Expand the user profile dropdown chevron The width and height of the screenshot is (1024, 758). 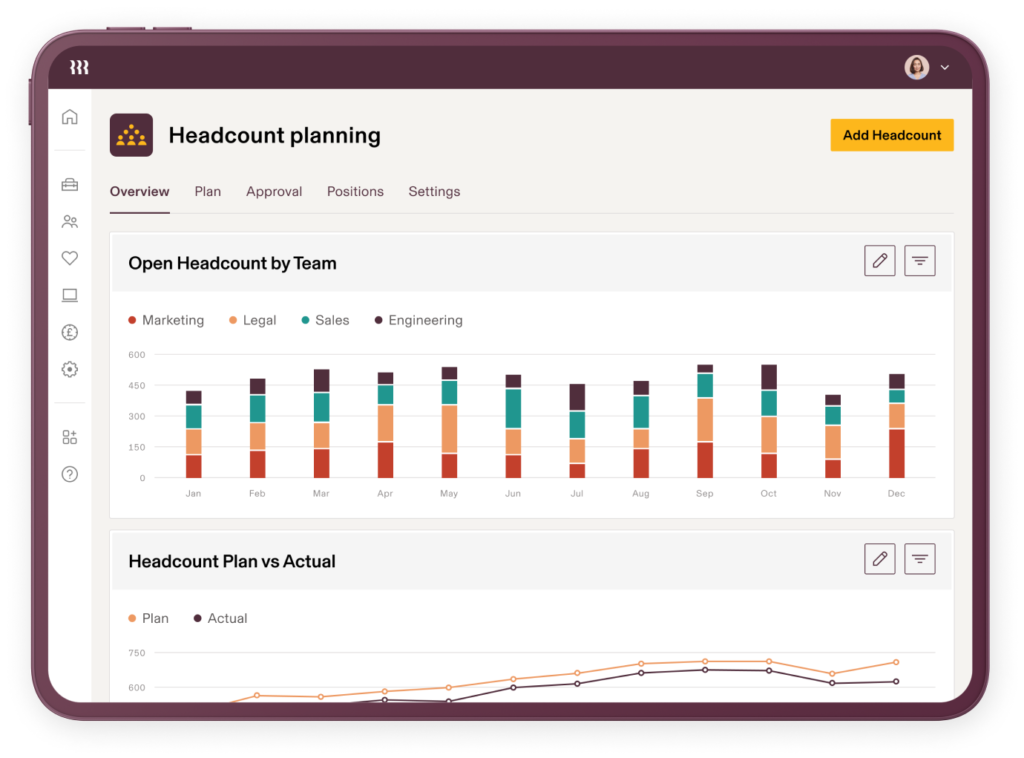click(945, 68)
